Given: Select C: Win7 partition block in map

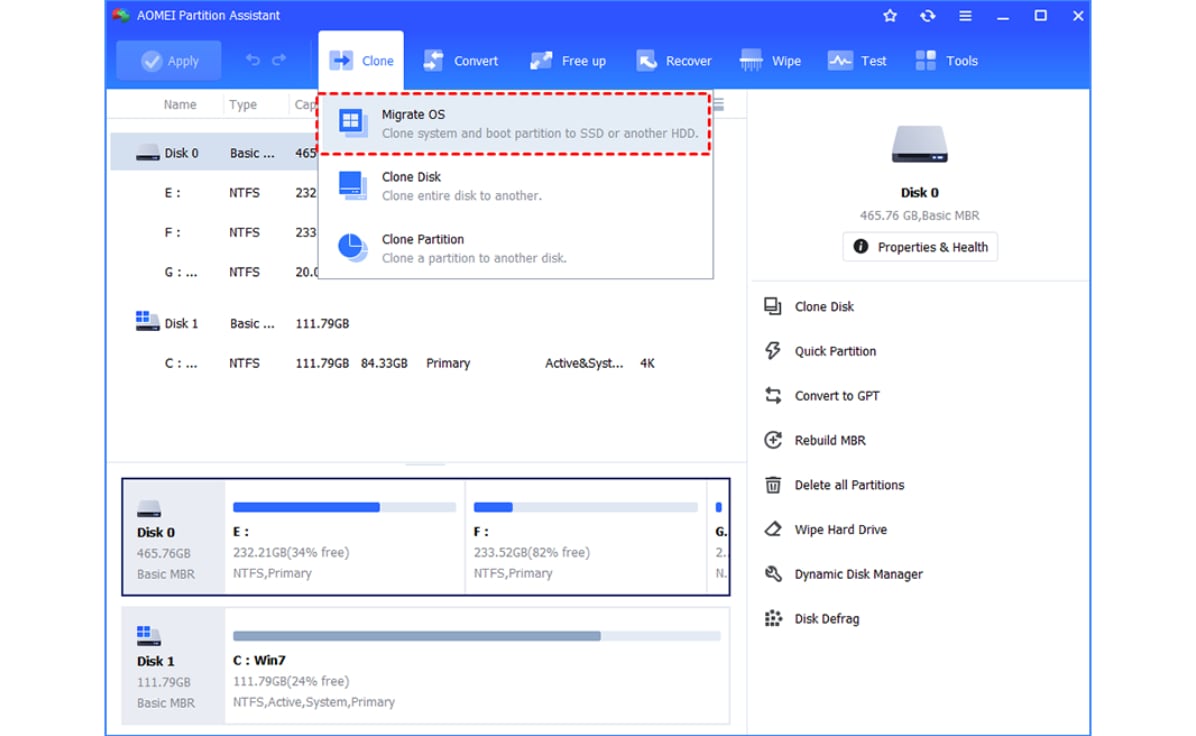Looking at the screenshot, I should (x=477, y=666).
